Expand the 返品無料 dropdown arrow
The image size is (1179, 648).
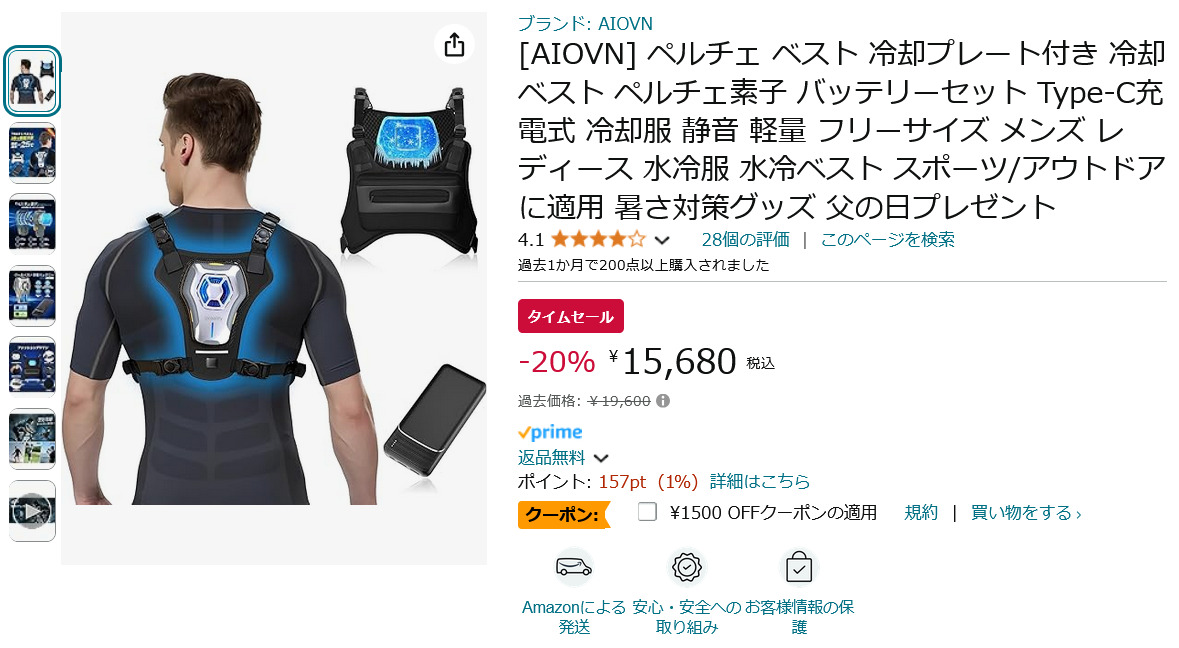tap(602, 458)
